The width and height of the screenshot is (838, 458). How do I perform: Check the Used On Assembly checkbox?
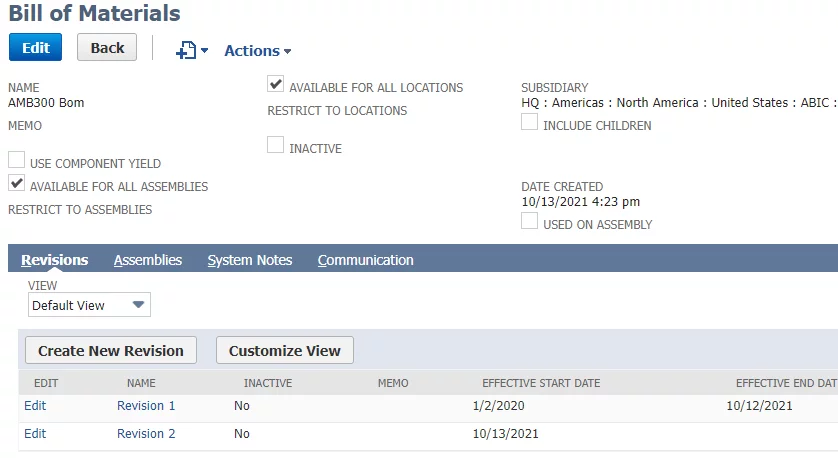(x=529, y=221)
